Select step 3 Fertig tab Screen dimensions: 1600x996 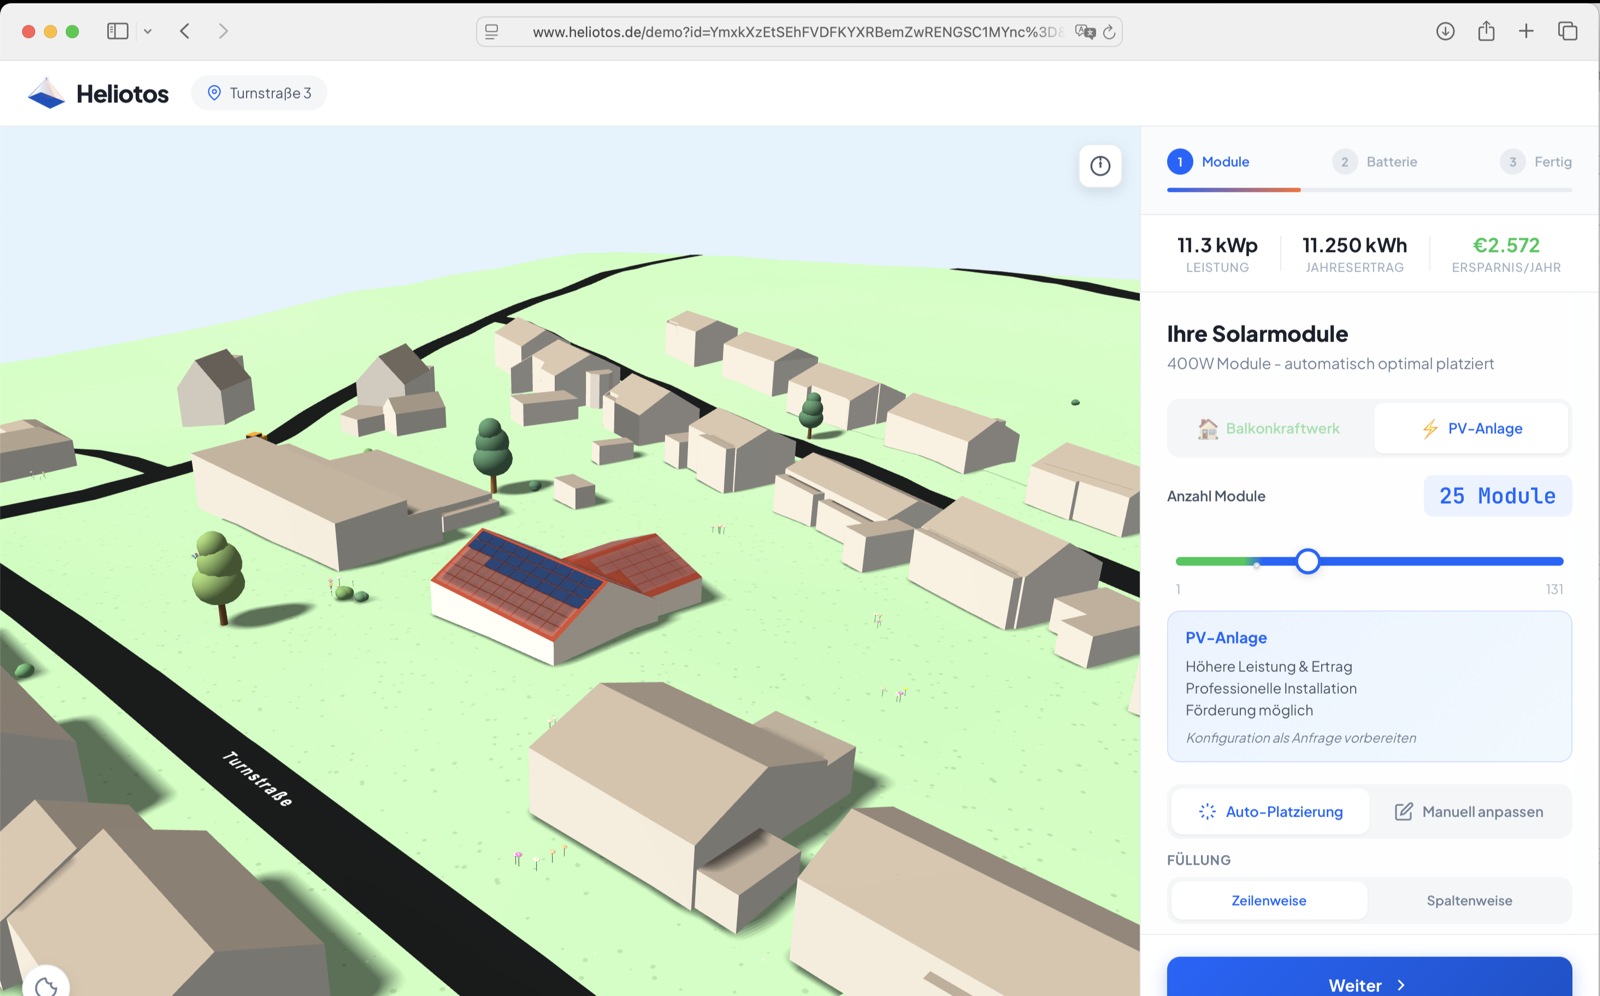click(1536, 162)
